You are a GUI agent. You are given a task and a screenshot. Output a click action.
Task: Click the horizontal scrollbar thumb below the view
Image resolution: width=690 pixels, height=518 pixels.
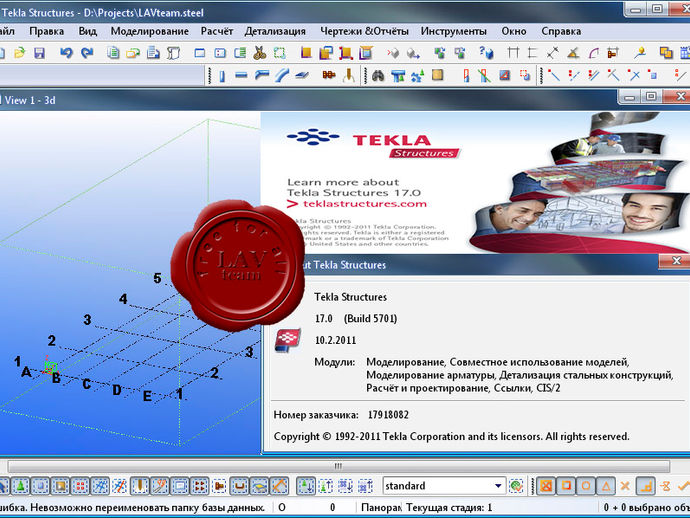pos(338,466)
